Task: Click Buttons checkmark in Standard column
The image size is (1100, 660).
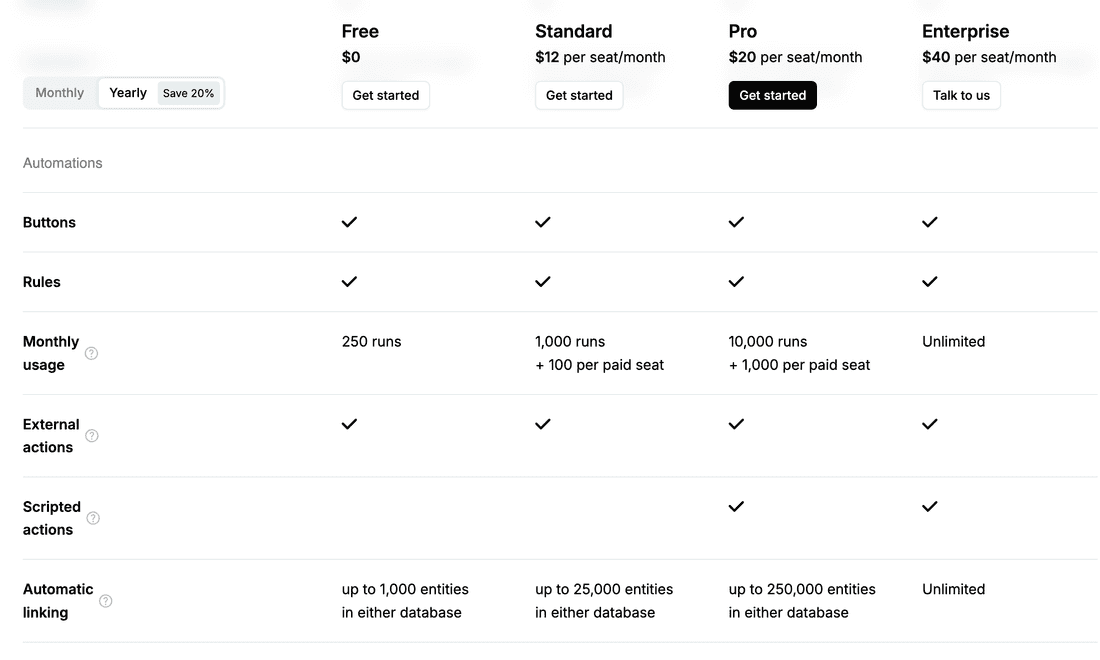Action: [543, 222]
